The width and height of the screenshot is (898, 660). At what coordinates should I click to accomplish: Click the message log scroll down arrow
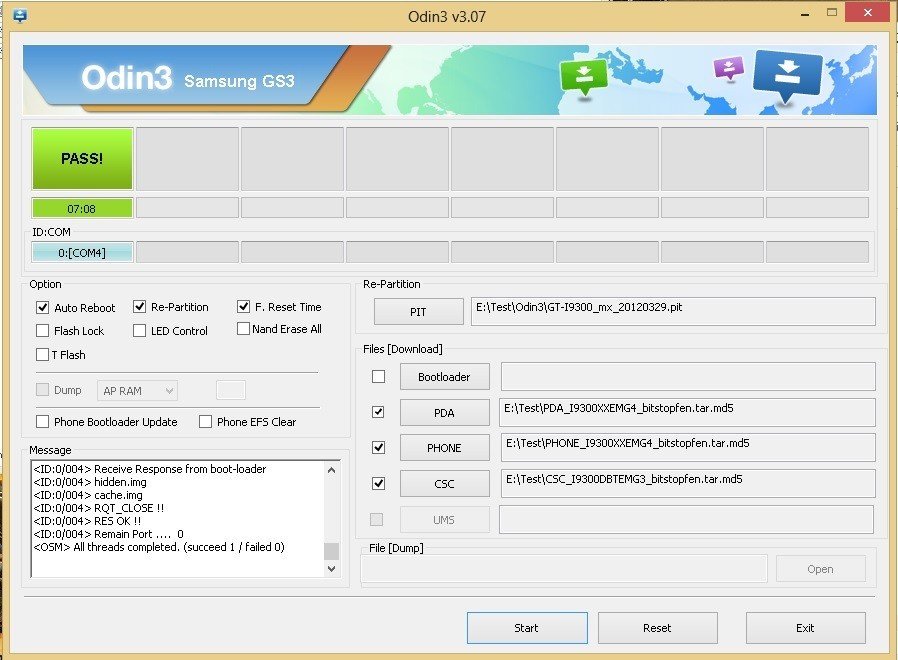[x=331, y=568]
